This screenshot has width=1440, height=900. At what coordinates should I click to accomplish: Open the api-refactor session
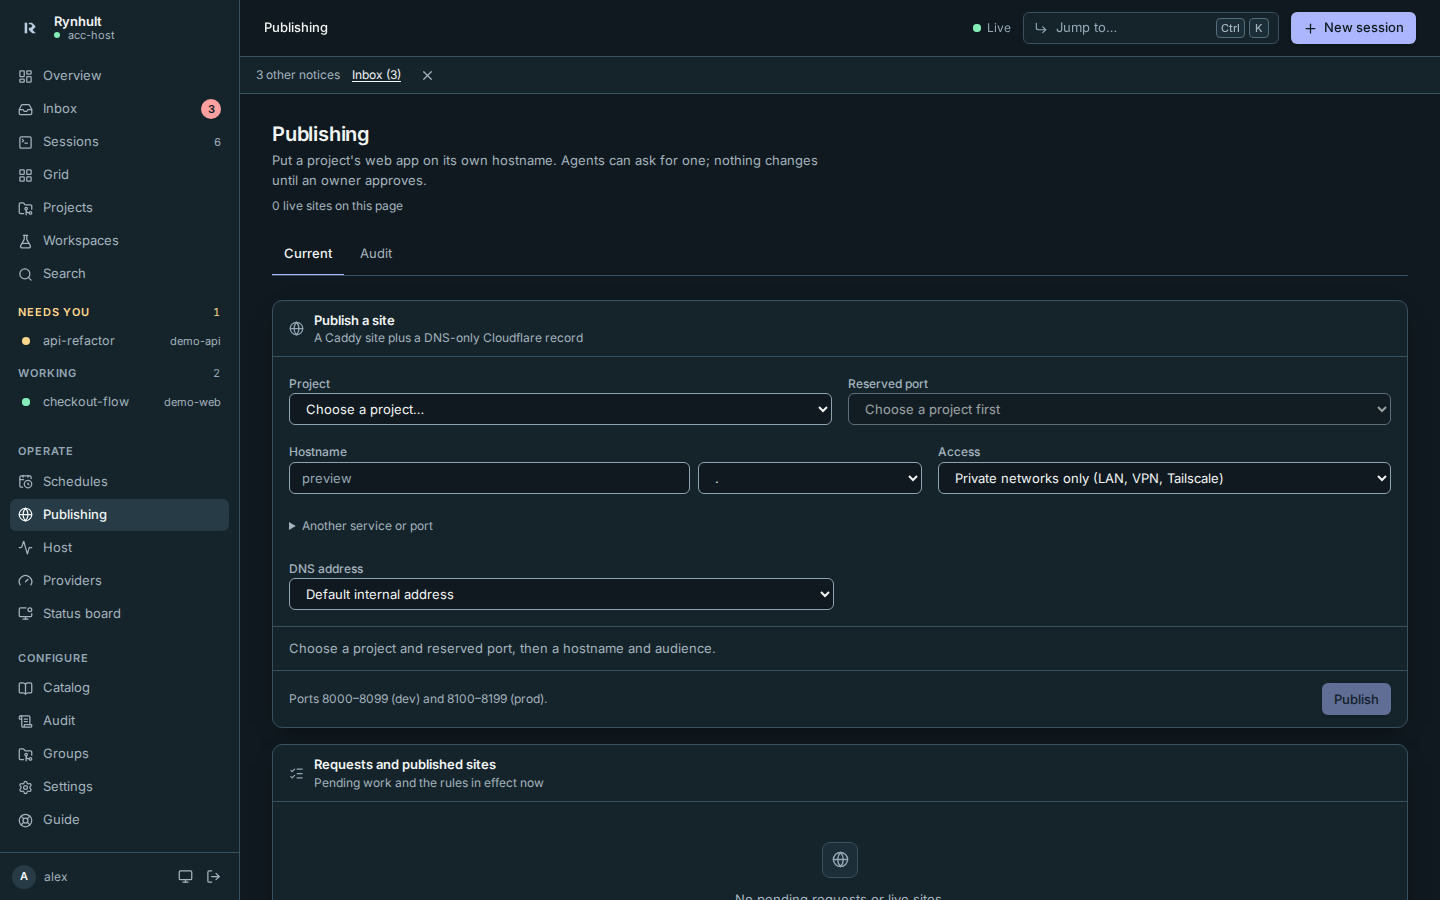(119, 341)
